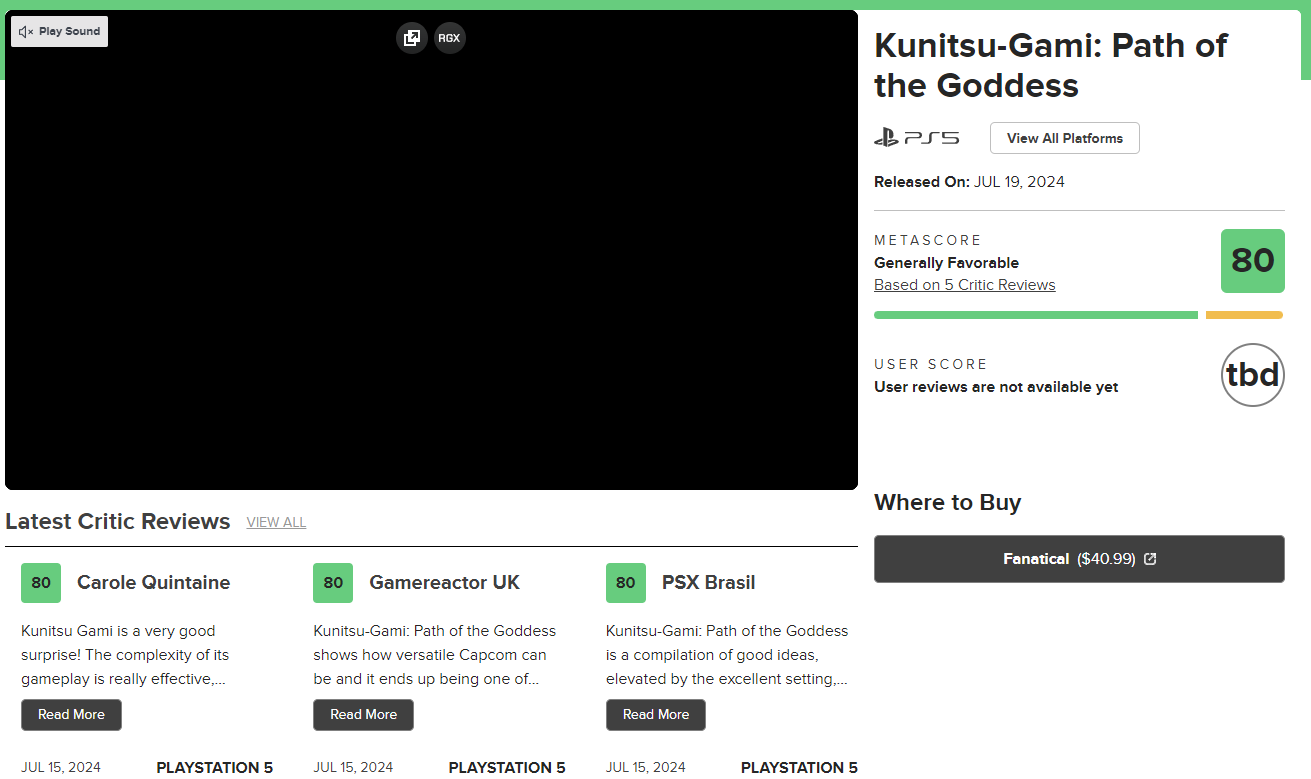Open View All Platforms
This screenshot has width=1311, height=779.
(1064, 138)
